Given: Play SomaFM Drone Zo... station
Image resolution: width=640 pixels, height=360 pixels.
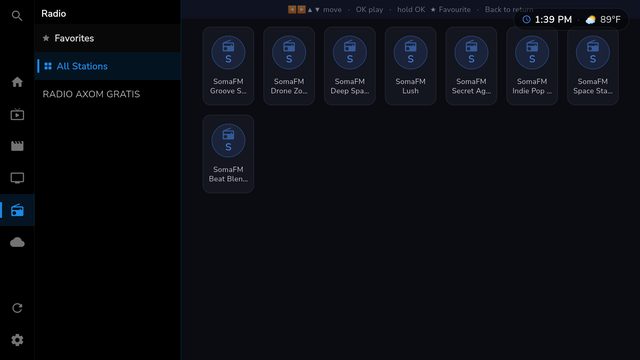Looking at the screenshot, I should (289, 66).
